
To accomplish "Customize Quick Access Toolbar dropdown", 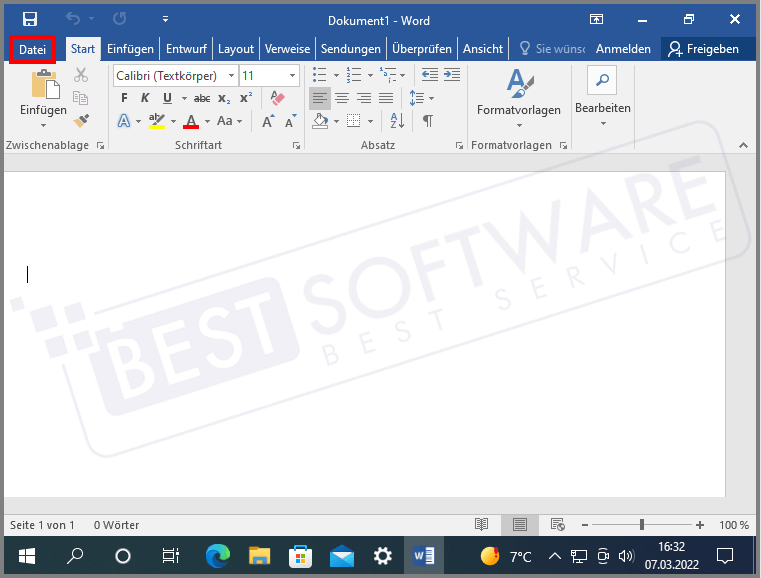I will click(165, 19).
